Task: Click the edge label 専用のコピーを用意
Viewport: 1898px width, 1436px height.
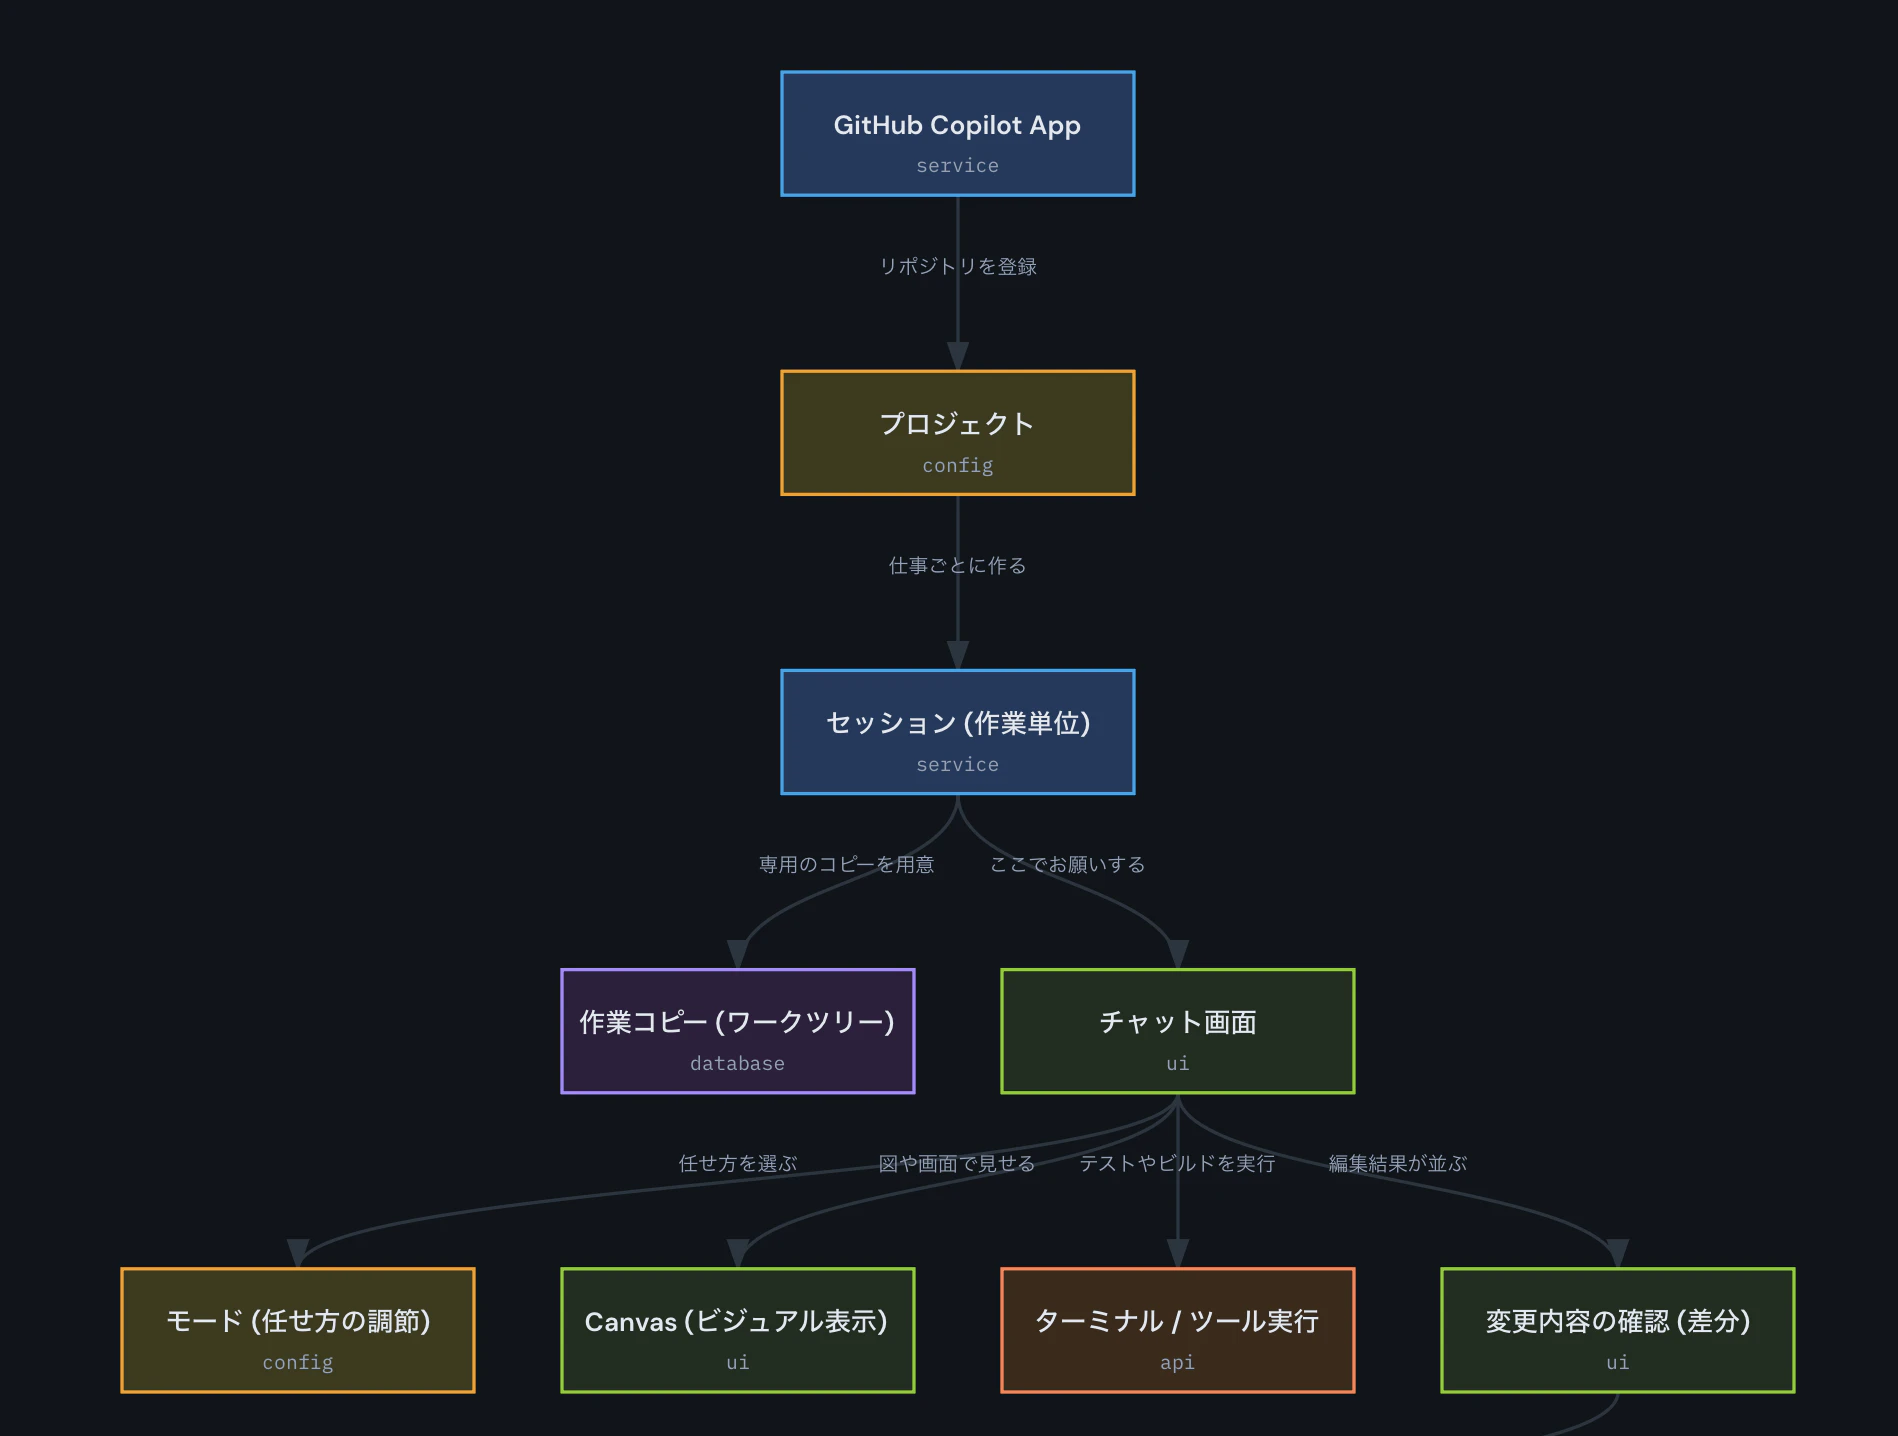Action: 847,864
